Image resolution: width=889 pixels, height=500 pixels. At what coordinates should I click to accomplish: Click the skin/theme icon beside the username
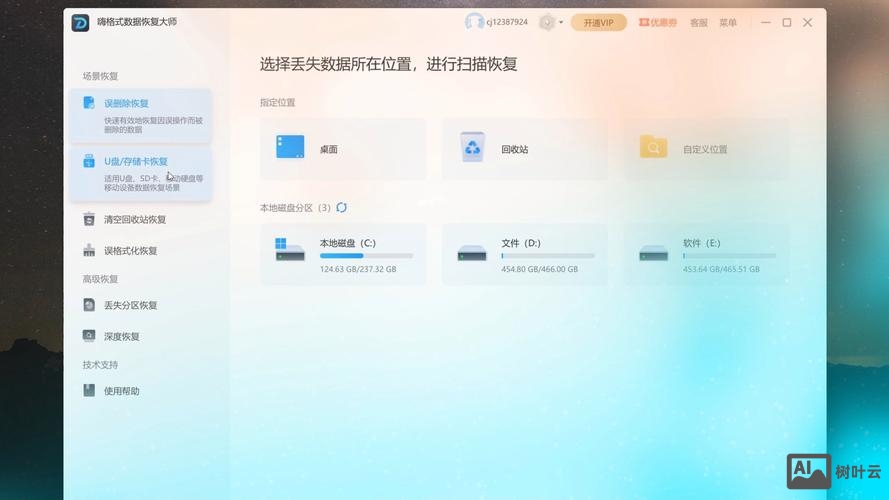pos(547,23)
